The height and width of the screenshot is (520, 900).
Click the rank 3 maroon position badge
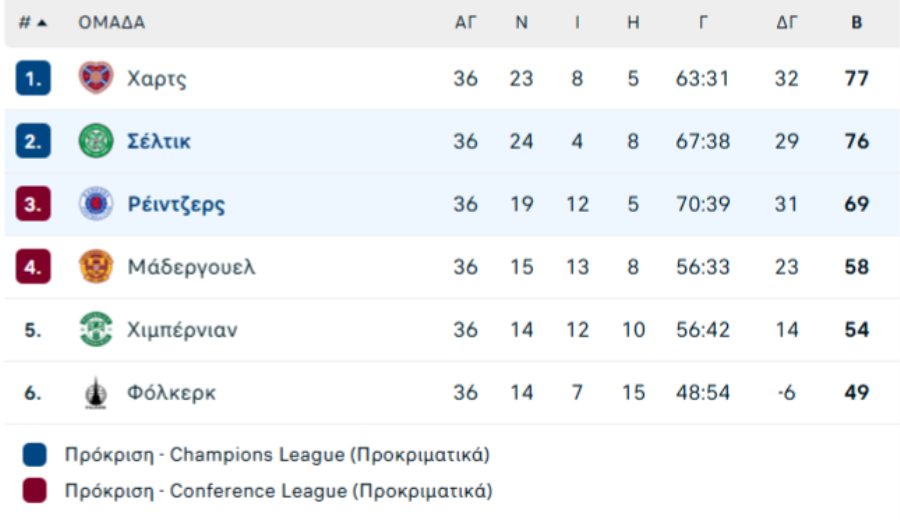point(33,204)
